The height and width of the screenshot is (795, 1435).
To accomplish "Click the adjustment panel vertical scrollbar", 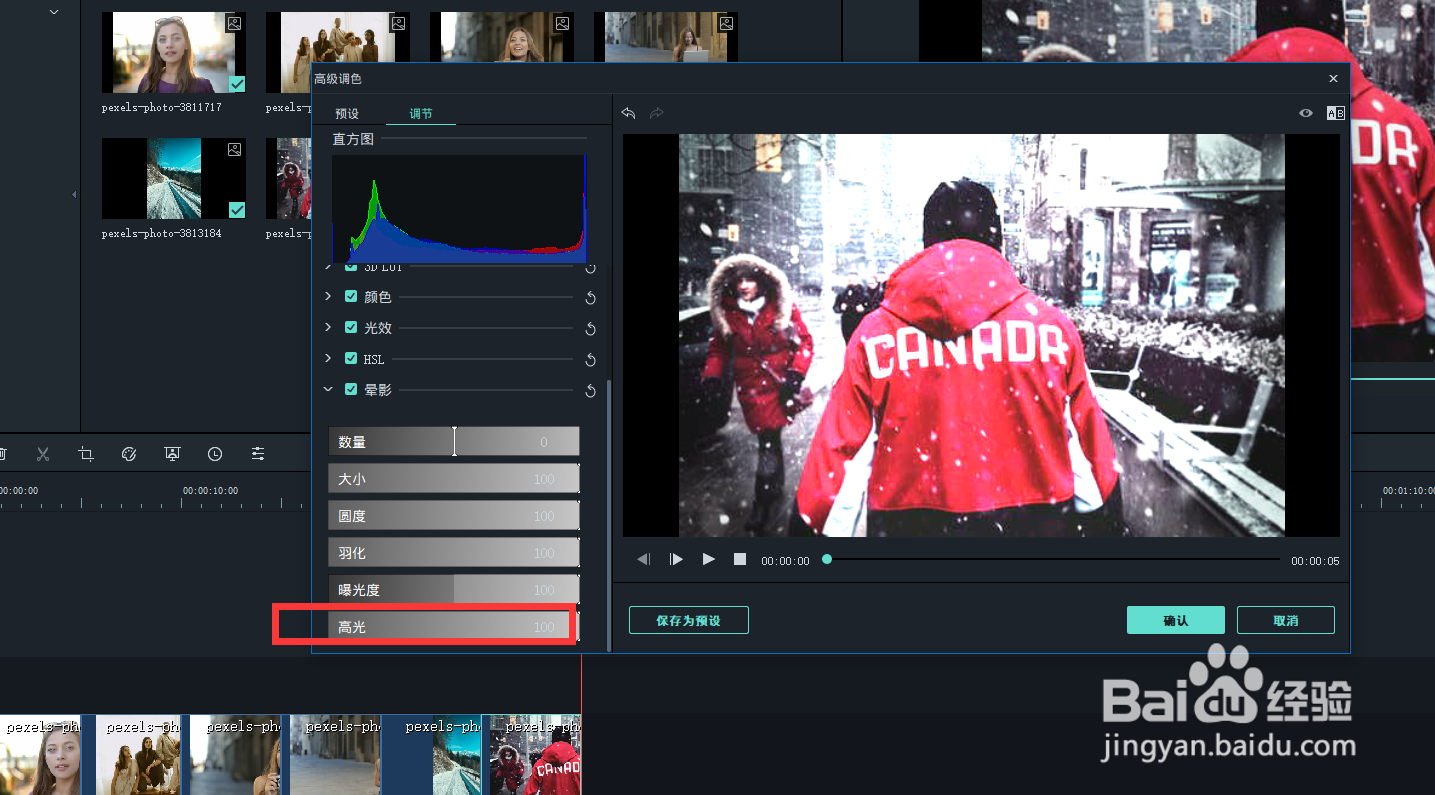I will tap(609, 515).
